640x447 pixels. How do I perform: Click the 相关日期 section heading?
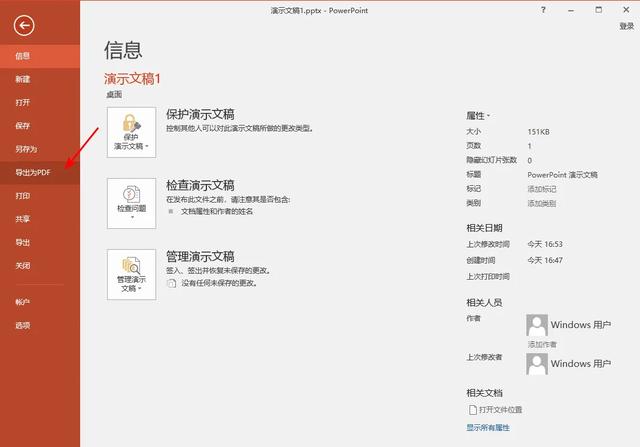(484, 228)
